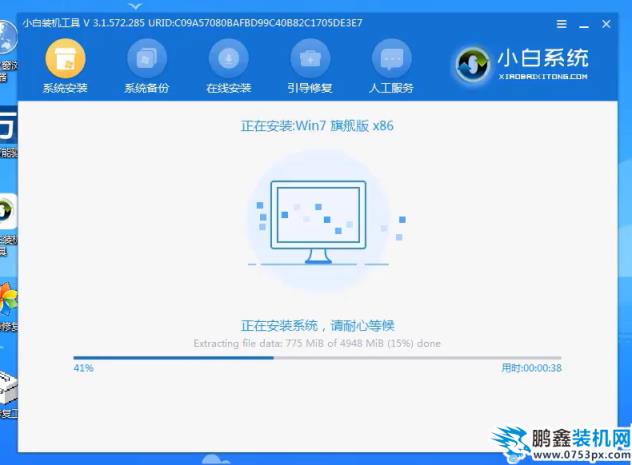Click the 在线安装 tab label
The height and width of the screenshot is (465, 632).
point(229,88)
